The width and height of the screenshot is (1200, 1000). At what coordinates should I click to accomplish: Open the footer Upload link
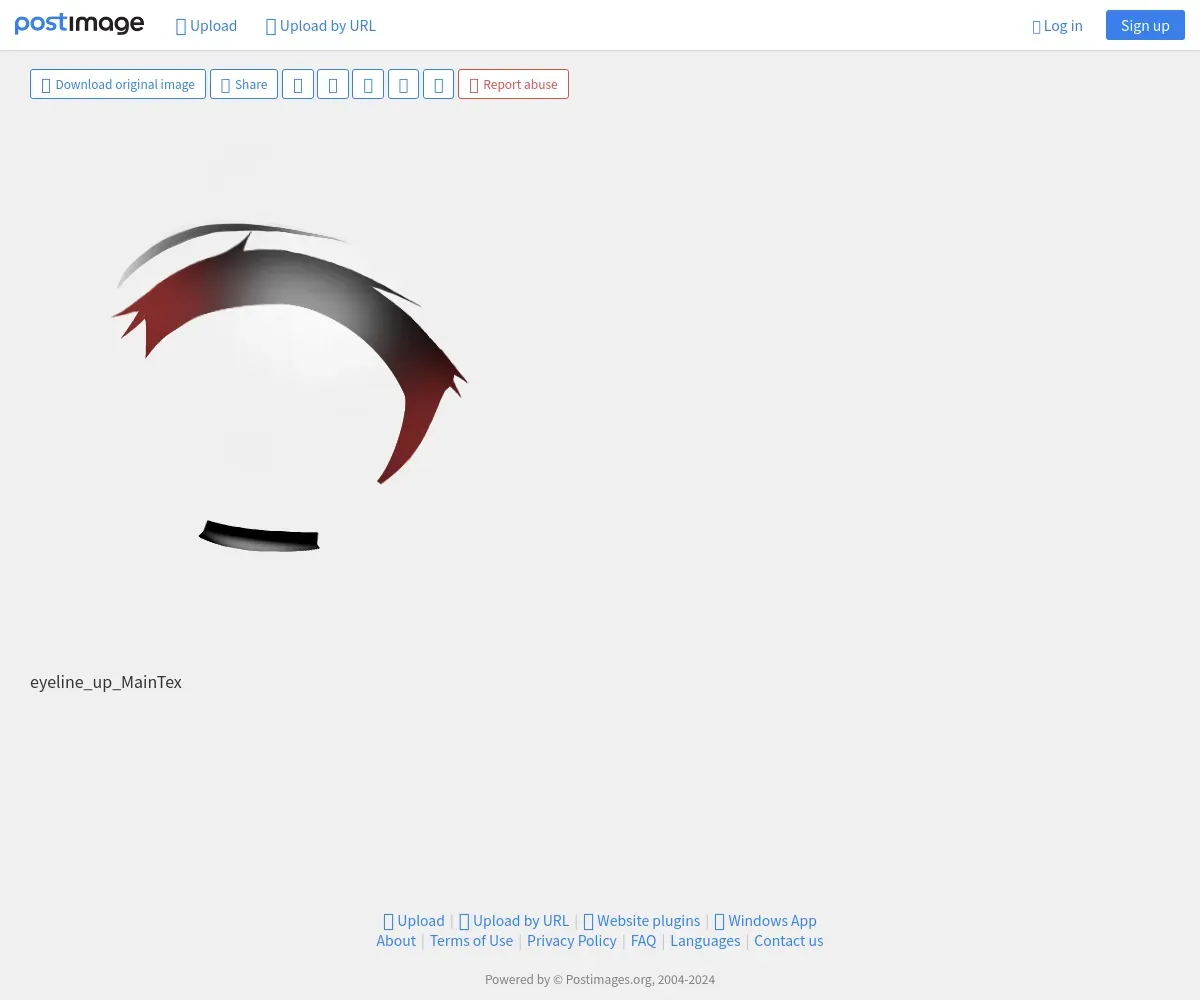click(x=414, y=920)
